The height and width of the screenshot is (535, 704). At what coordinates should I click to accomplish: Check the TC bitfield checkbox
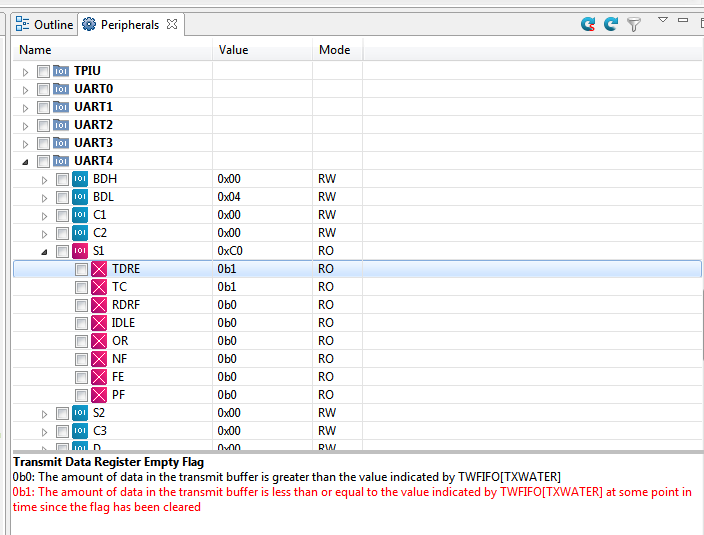81,287
